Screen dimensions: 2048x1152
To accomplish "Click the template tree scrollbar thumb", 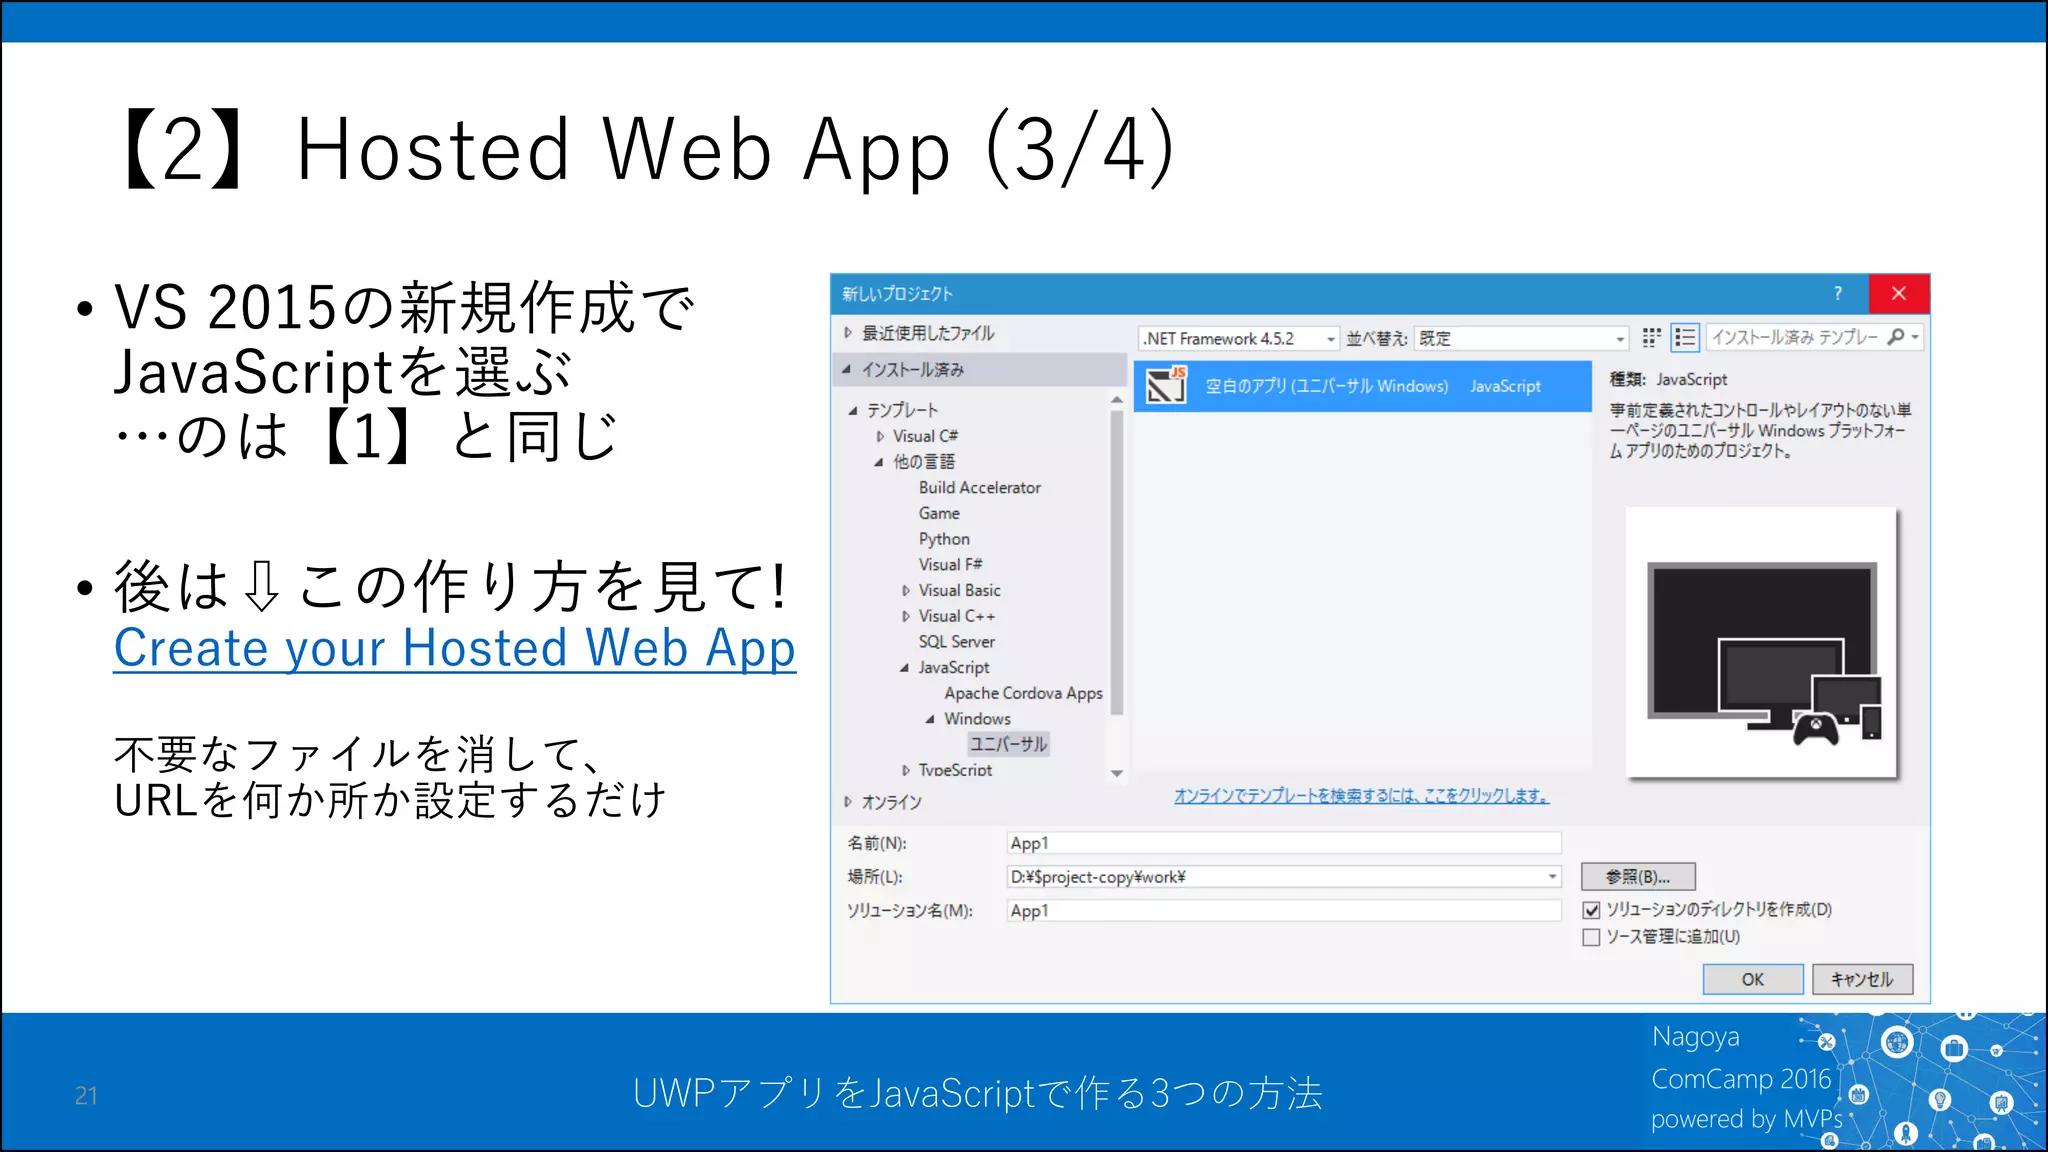I will 1117,562.
